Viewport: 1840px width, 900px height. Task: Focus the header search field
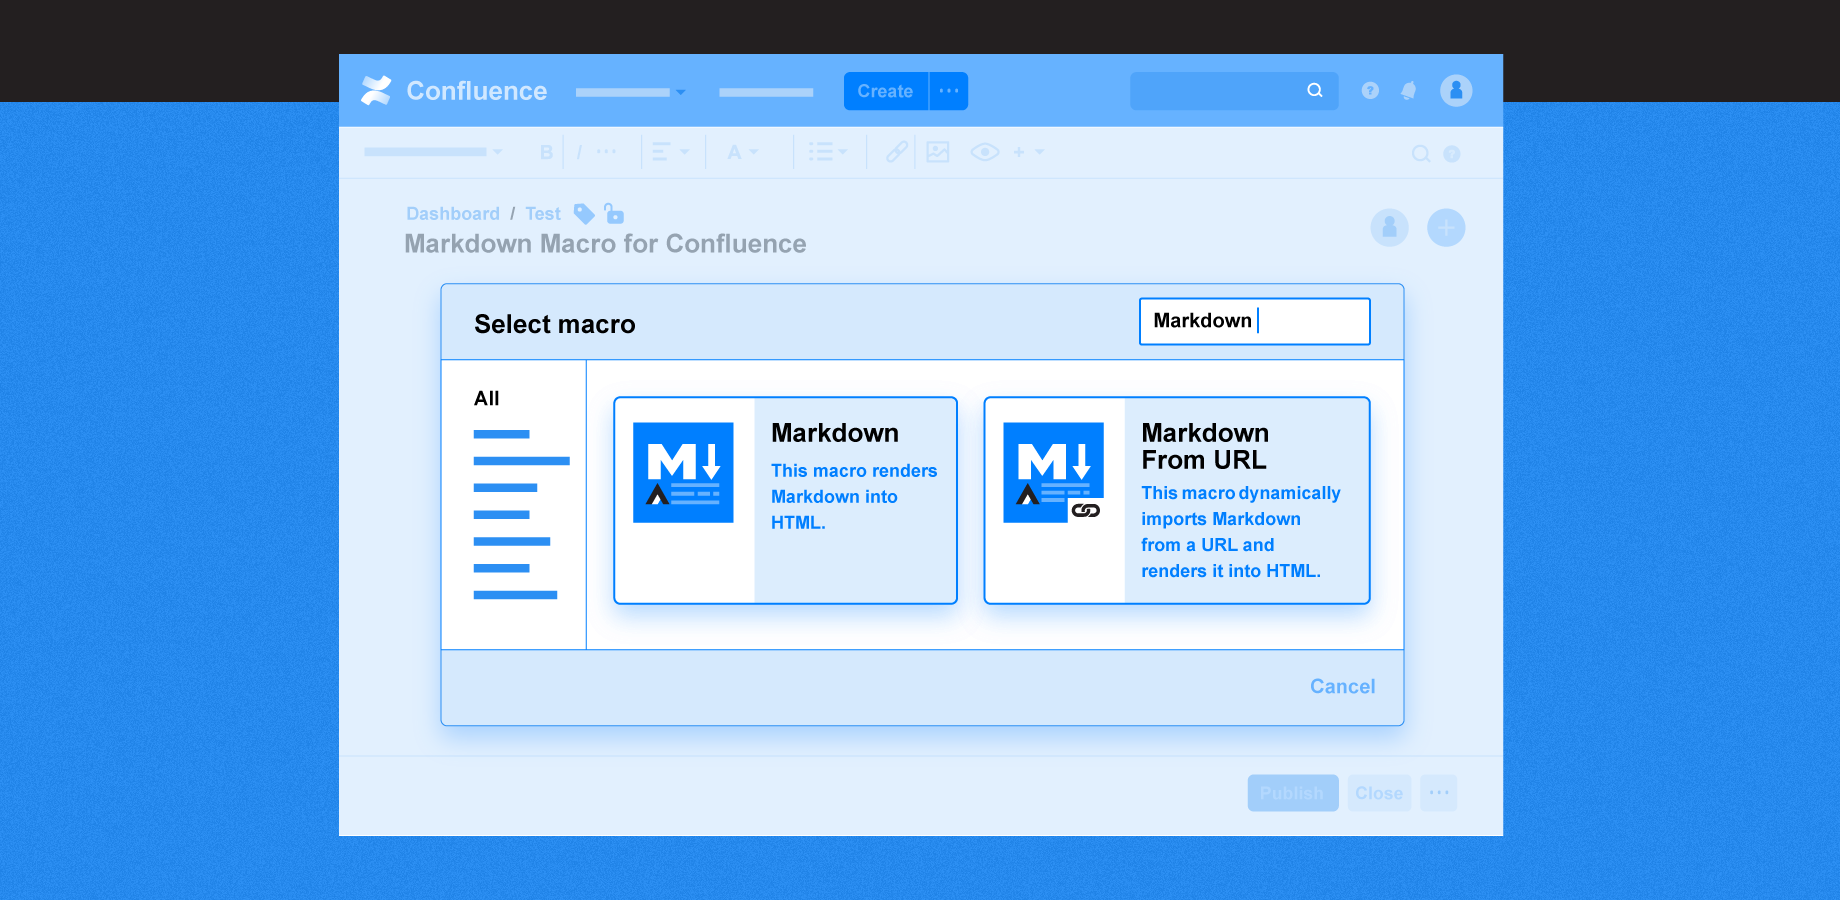(1234, 91)
